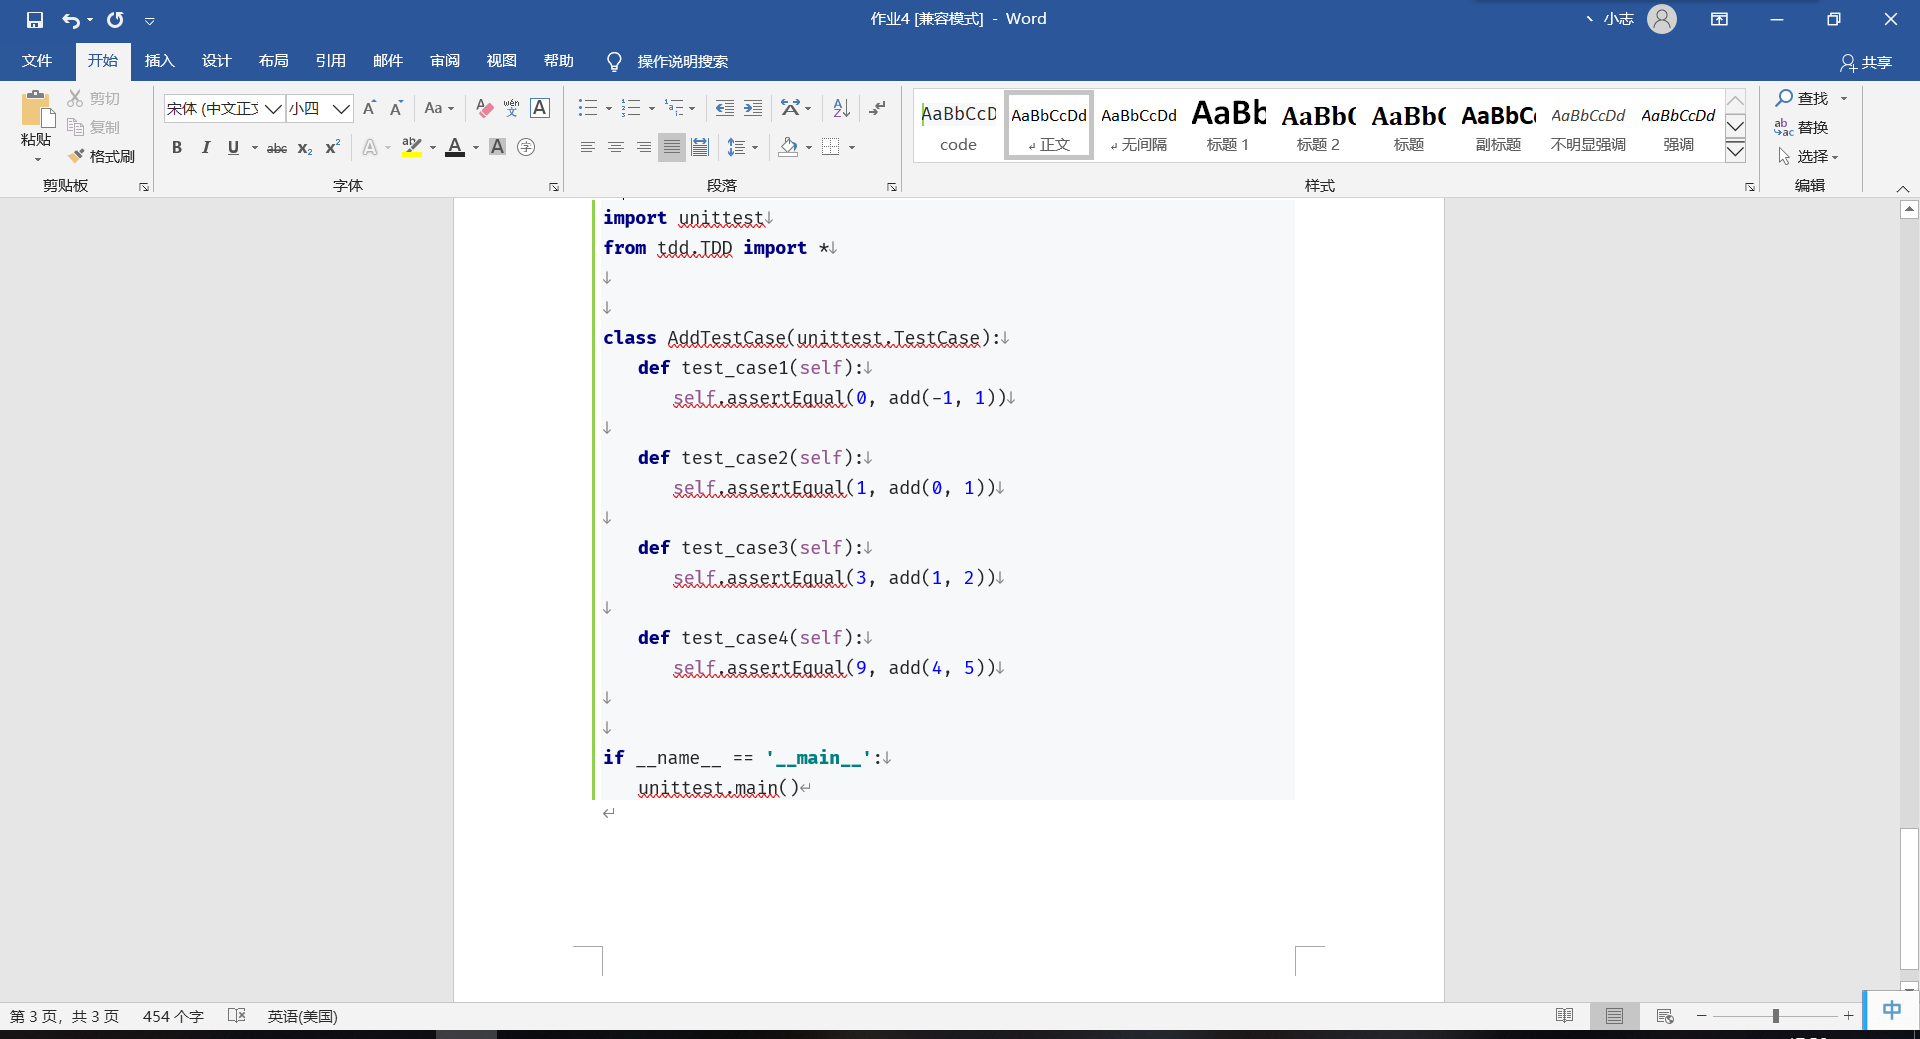Insert a subscript with the X₂ icon
1920x1039 pixels.
tap(304, 148)
